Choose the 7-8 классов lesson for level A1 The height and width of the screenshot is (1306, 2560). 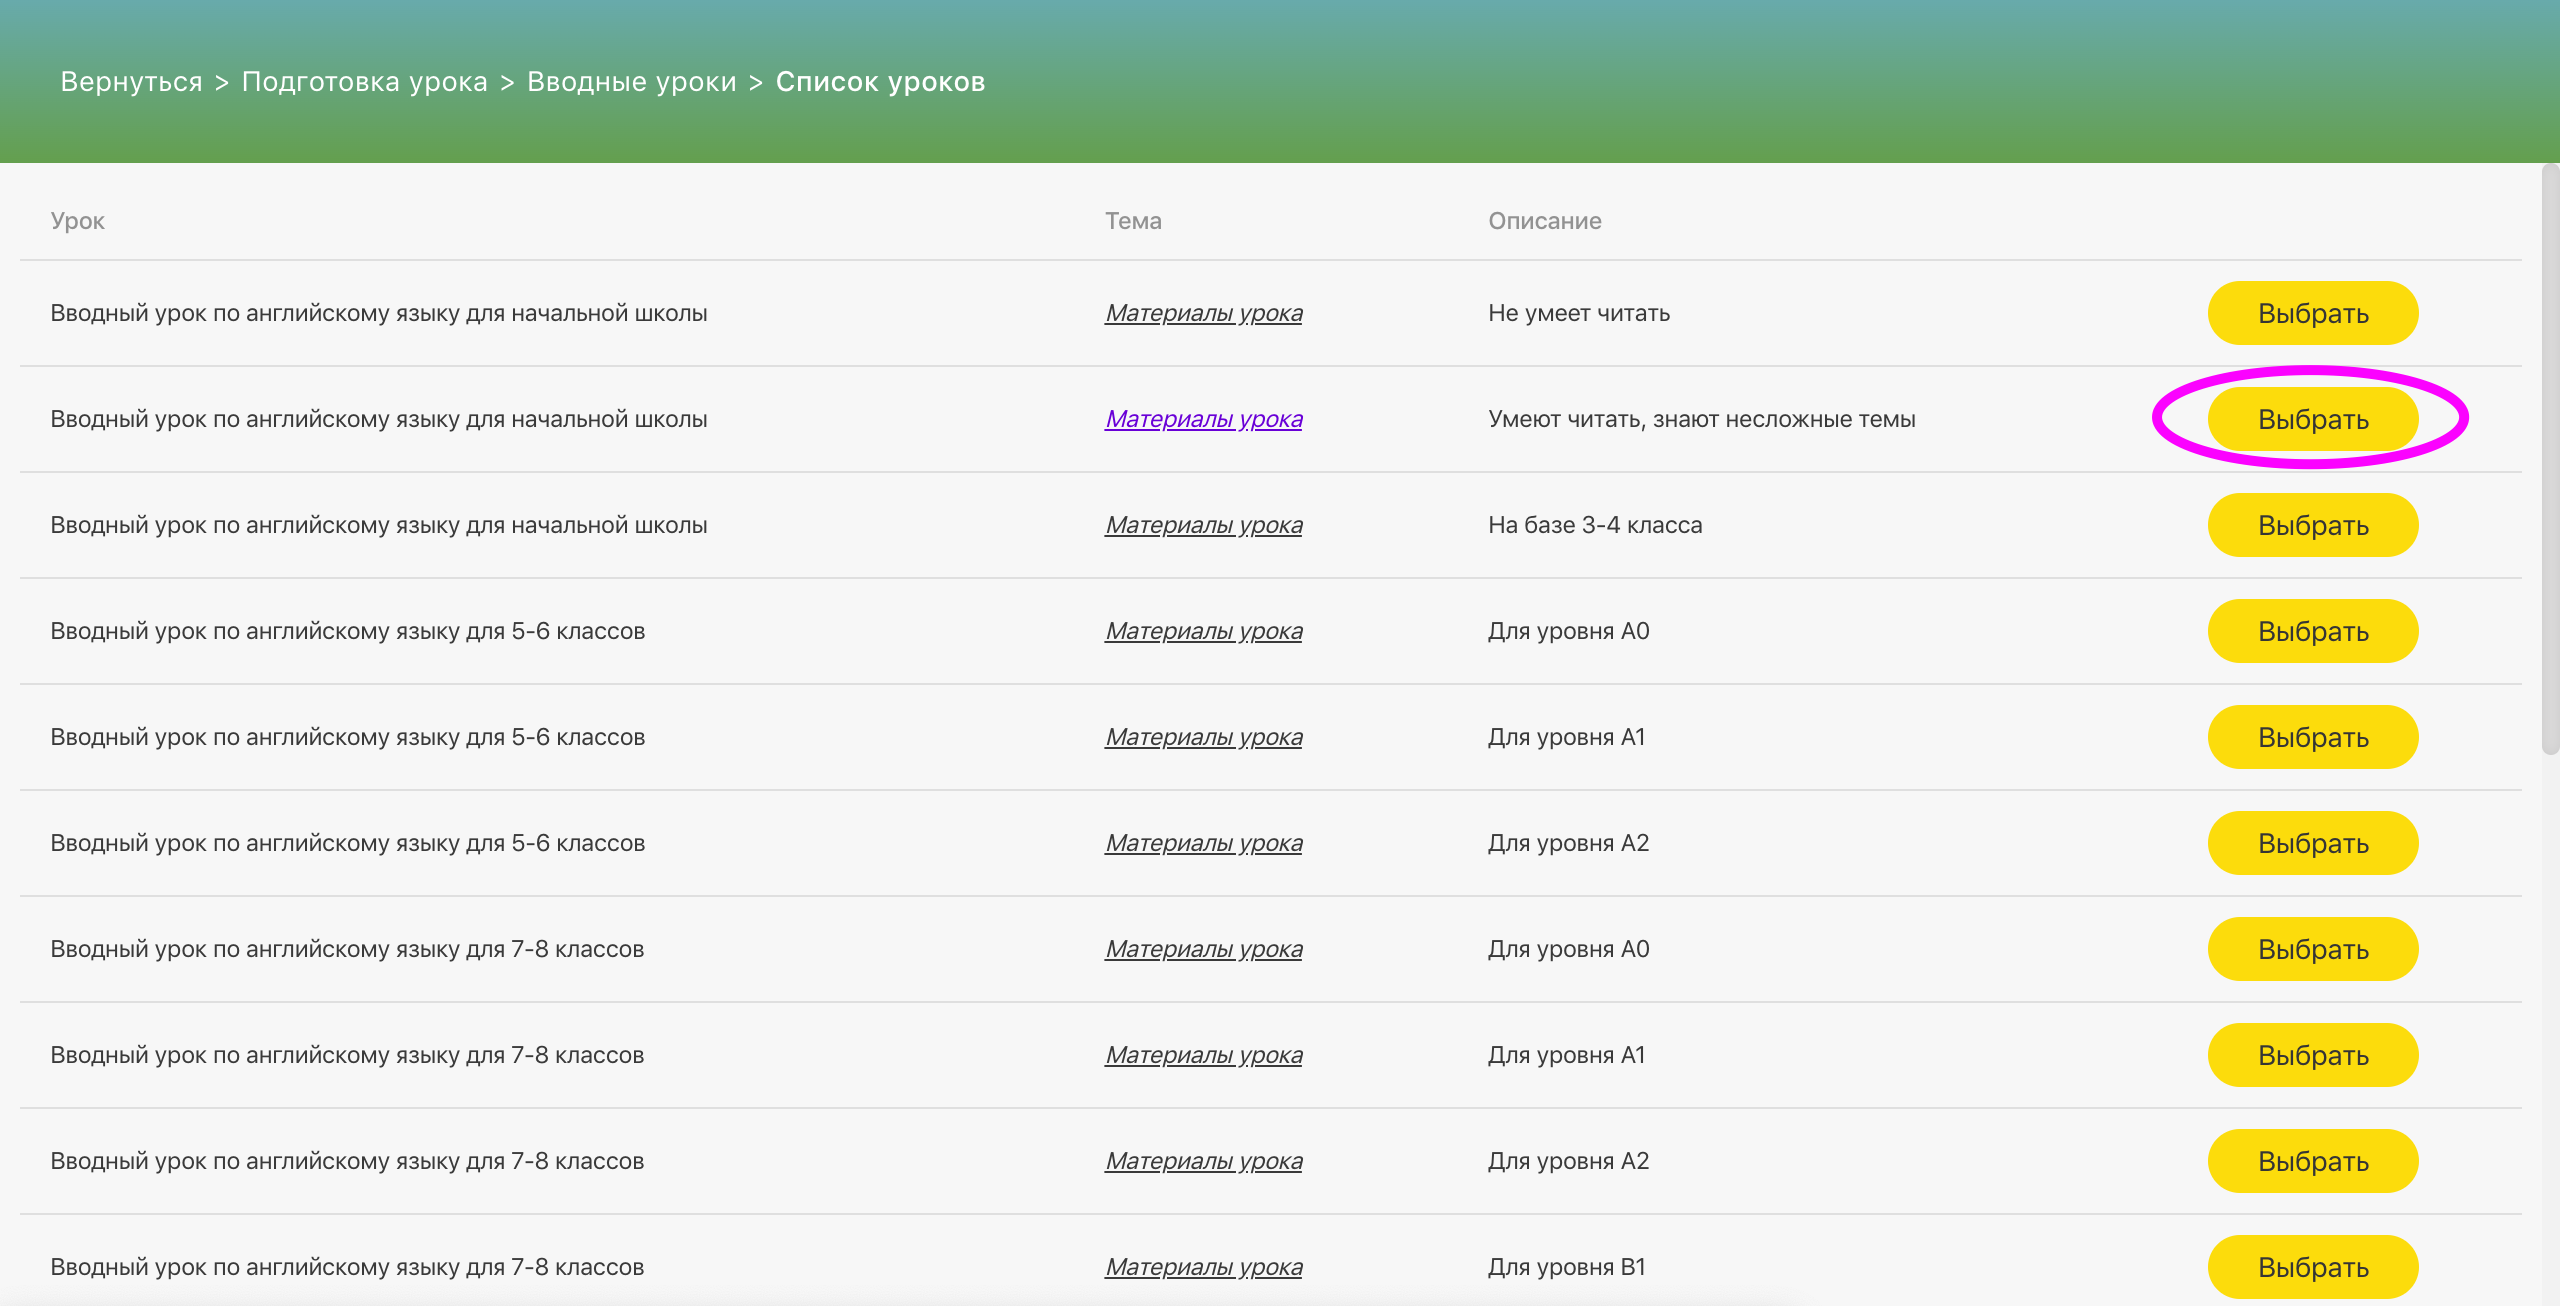(x=2313, y=1055)
